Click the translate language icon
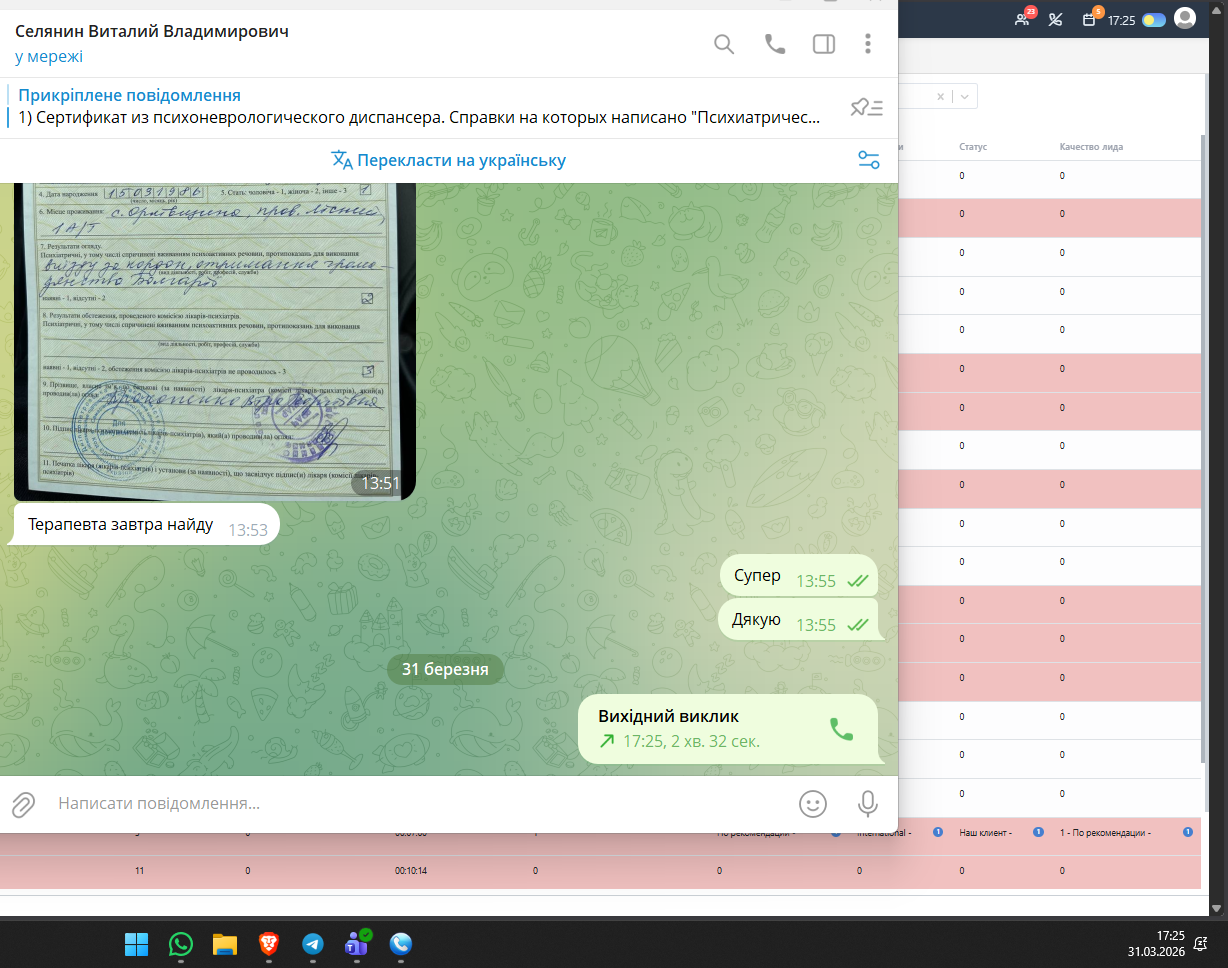Screen dimensions: 1228x968 tap(342, 160)
